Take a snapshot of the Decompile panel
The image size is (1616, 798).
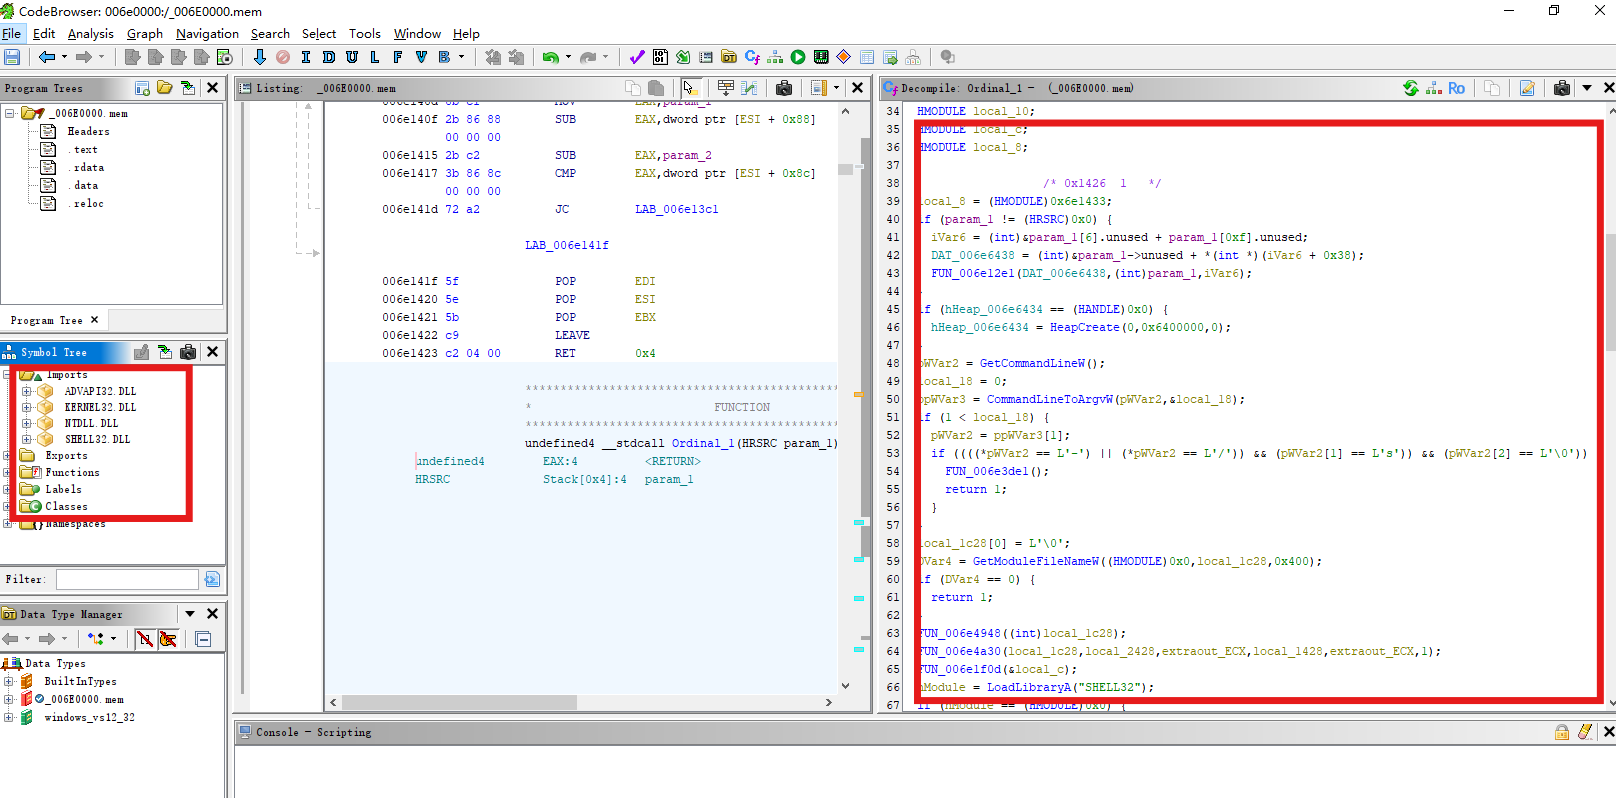point(1562,88)
